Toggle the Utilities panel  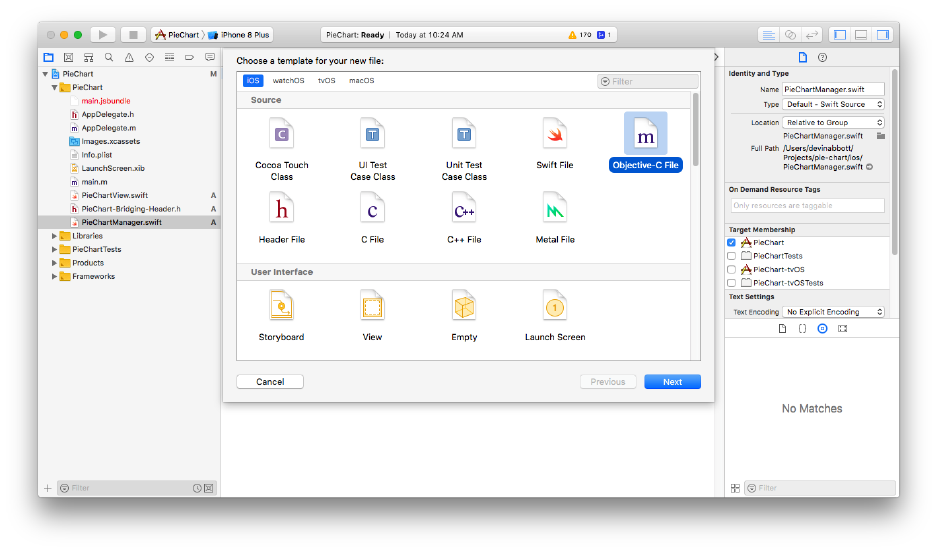point(883,35)
